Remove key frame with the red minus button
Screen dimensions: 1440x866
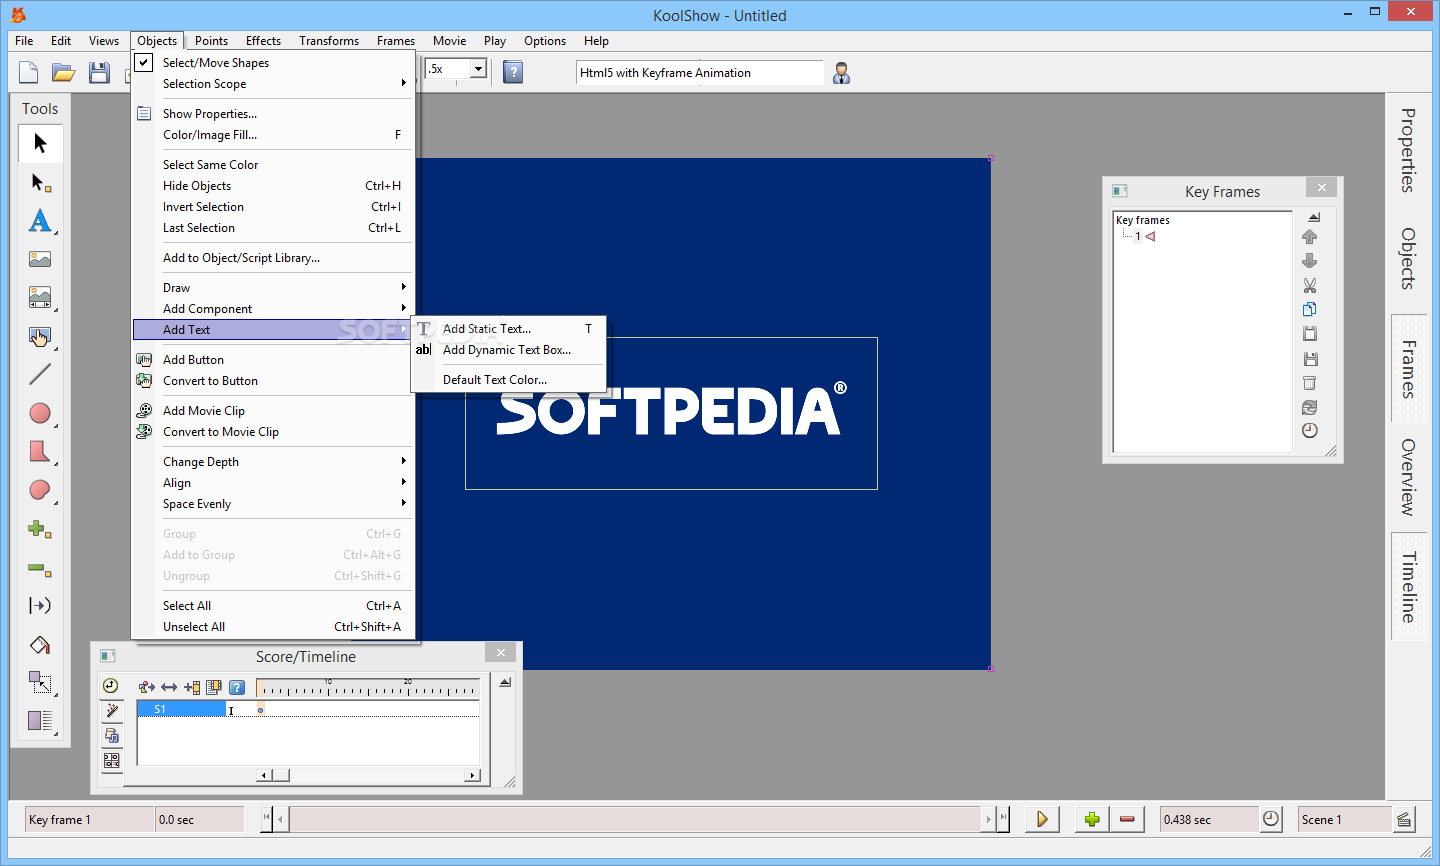(x=1127, y=819)
